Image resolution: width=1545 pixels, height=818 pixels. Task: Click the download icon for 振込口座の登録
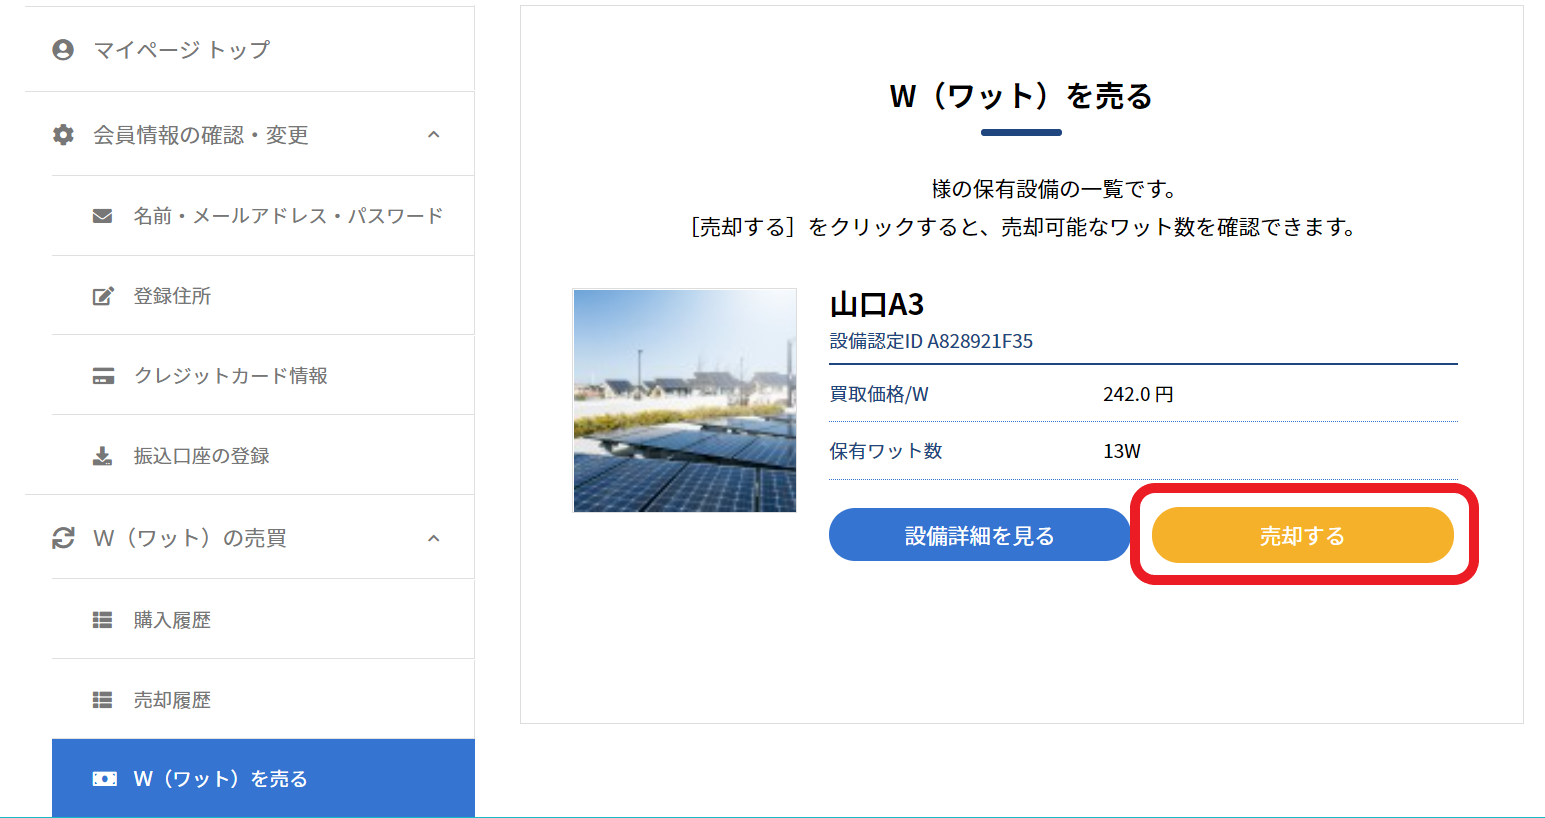102,456
